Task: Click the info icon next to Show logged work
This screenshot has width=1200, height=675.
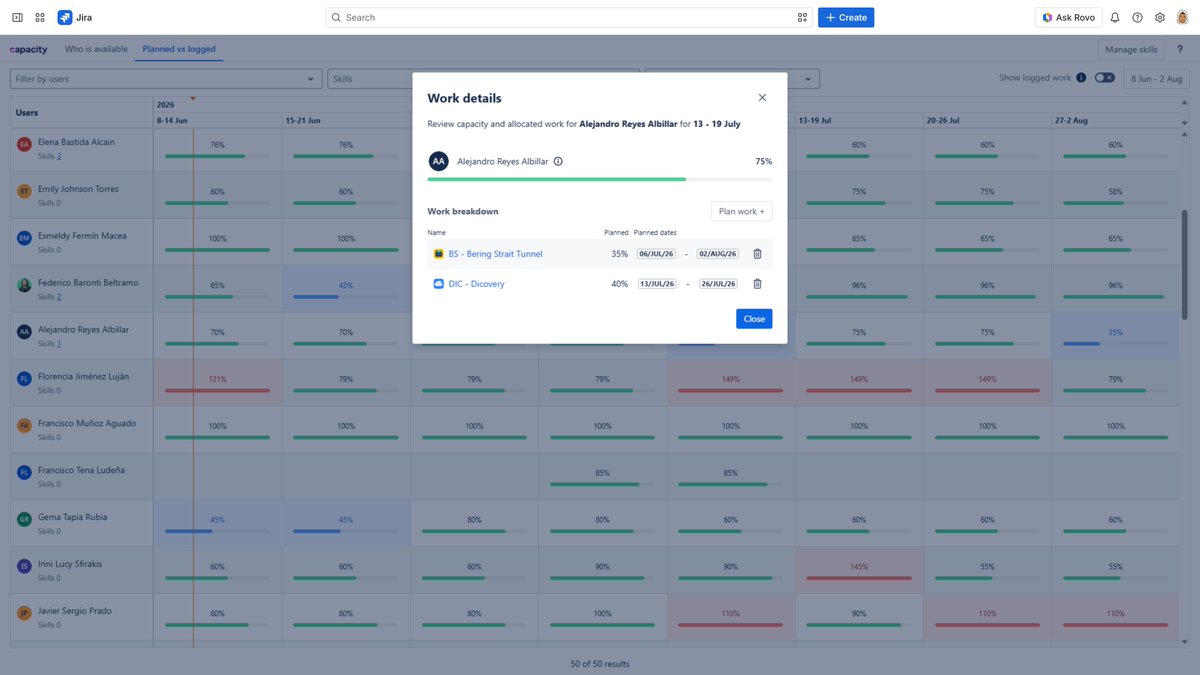Action: coord(1081,78)
